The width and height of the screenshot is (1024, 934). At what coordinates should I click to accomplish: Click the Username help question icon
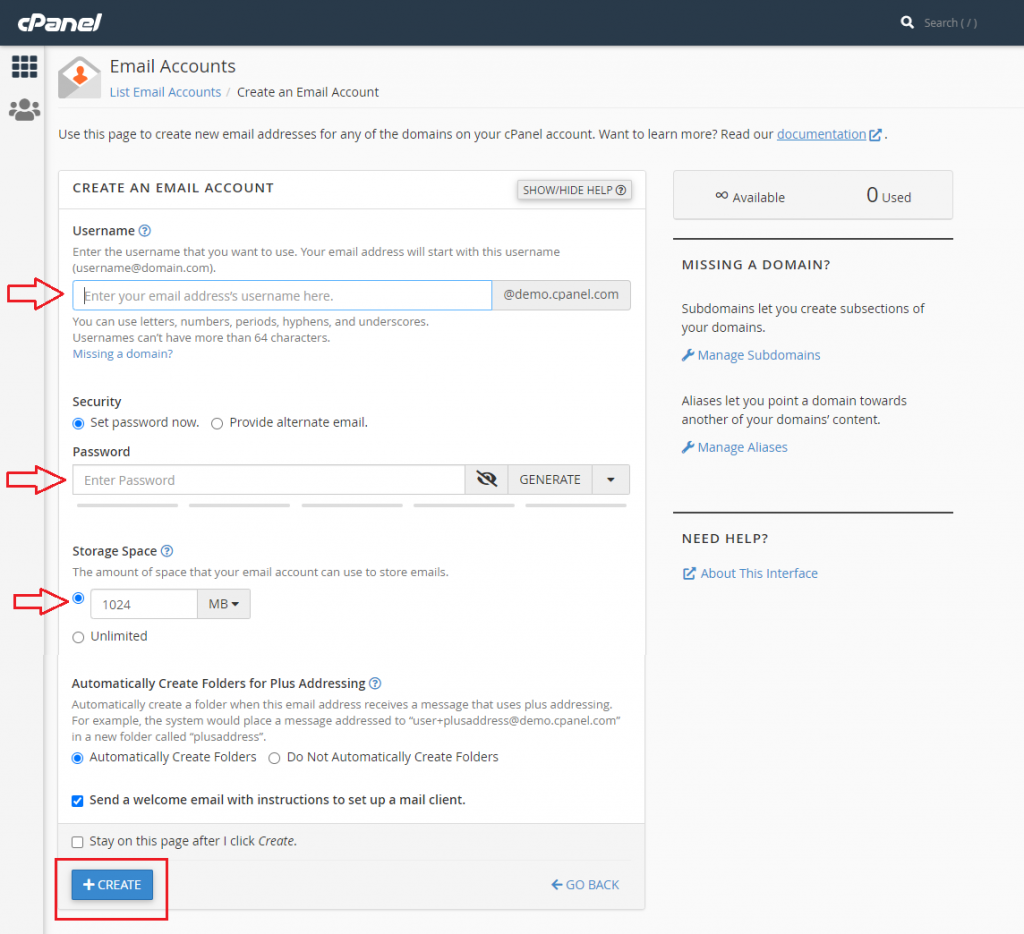coord(145,231)
